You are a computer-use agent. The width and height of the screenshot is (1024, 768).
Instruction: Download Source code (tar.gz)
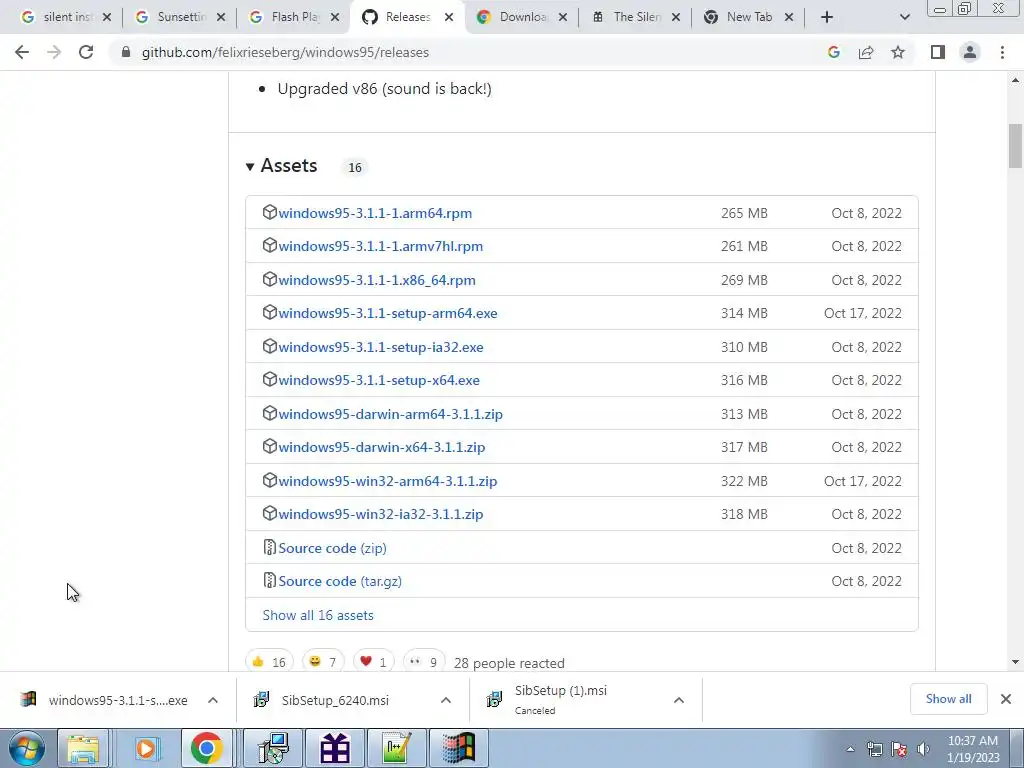pyautogui.click(x=340, y=581)
